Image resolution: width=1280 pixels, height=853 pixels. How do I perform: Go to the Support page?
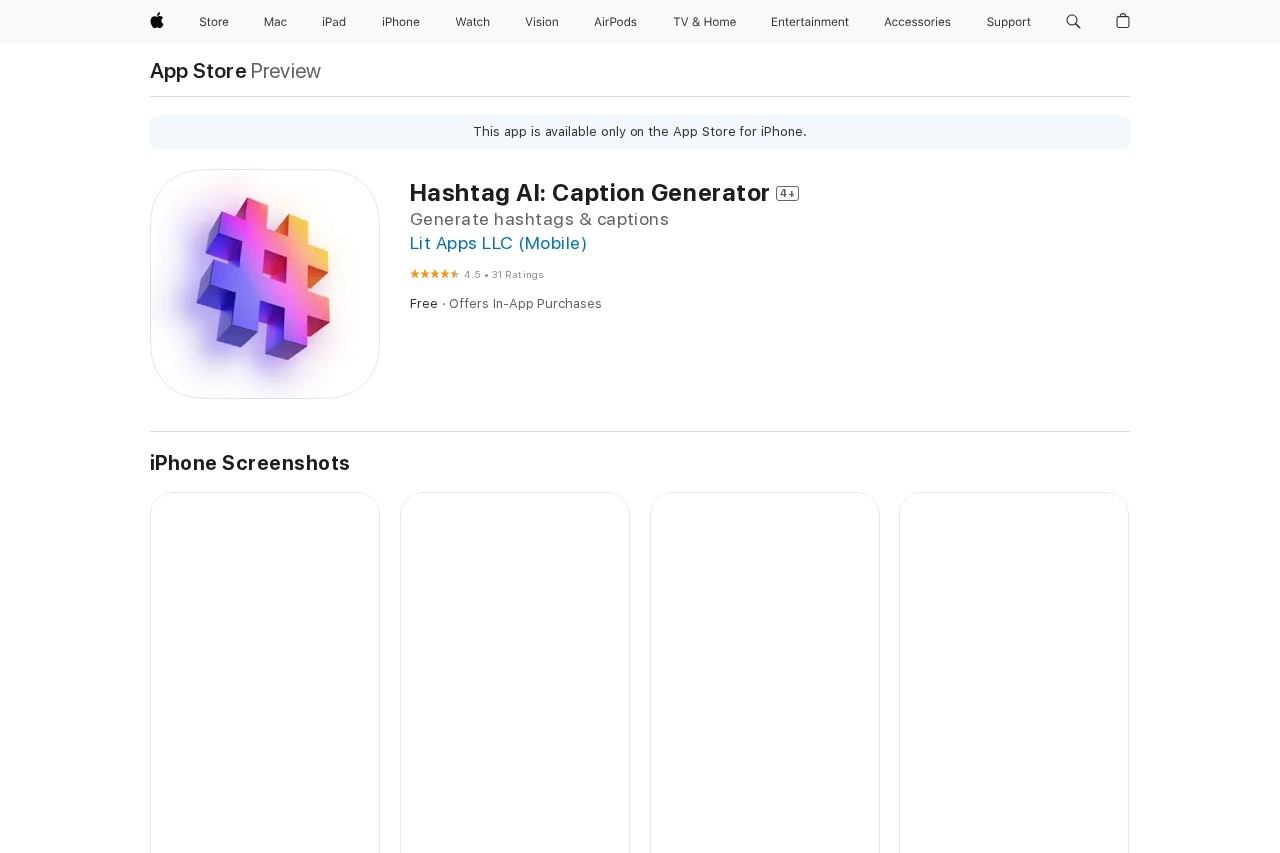(x=1008, y=22)
